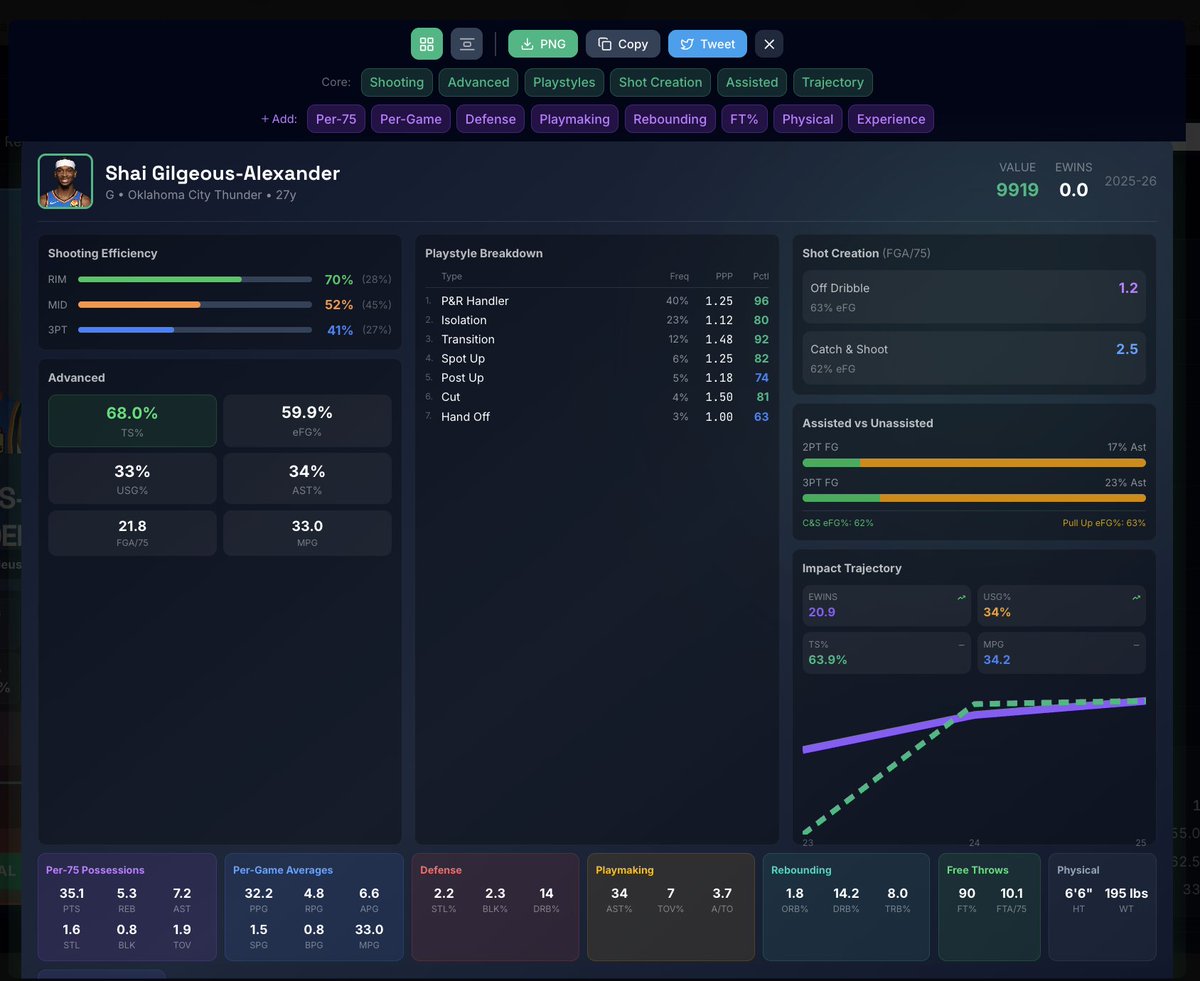Image resolution: width=1200 pixels, height=981 pixels.
Task: Add the Defense stats section
Action: tap(490, 119)
